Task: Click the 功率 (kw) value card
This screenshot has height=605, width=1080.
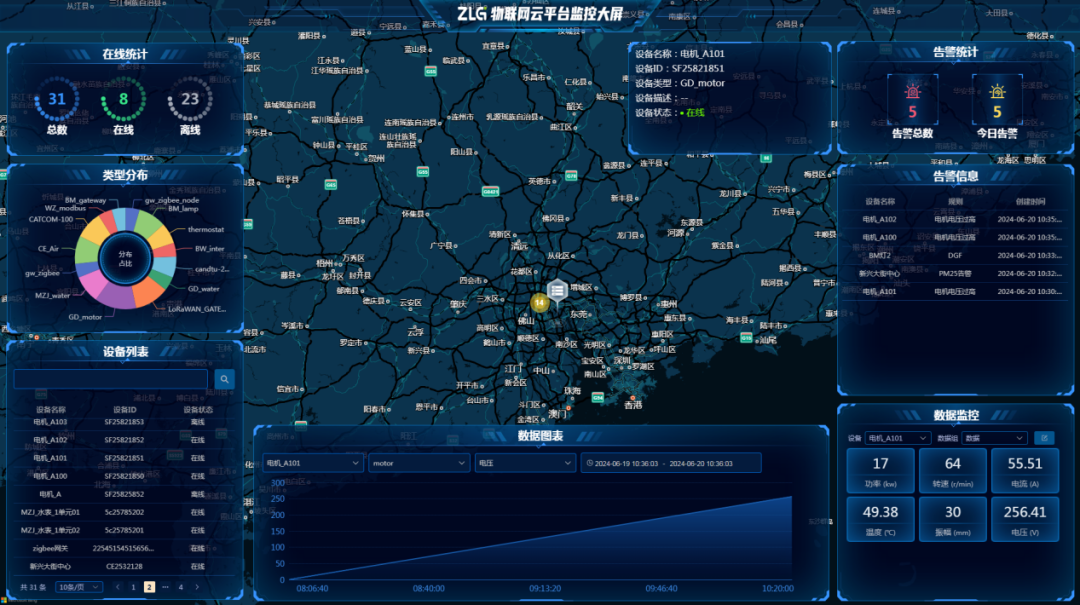Action: point(880,471)
